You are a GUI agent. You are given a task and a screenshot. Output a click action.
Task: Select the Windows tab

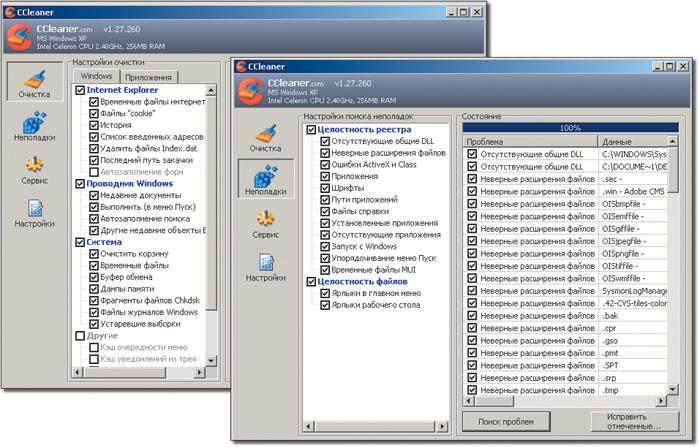(96, 76)
